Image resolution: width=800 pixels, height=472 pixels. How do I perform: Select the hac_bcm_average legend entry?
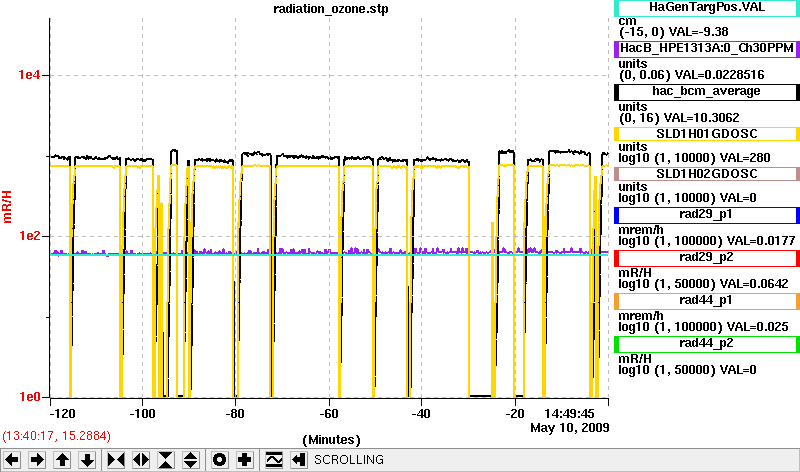(x=707, y=92)
